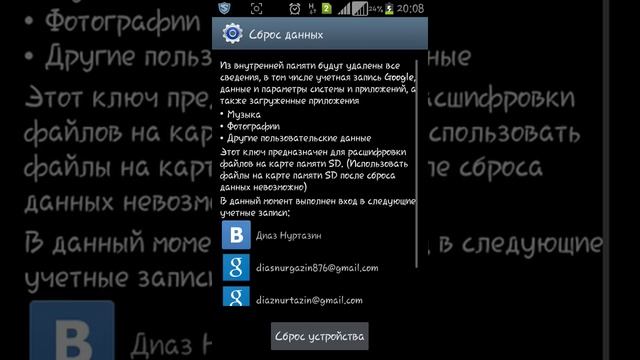The image size is (640, 360).
Task: Tap the screenshot capture icon in status bar
Action: pos(256,9)
